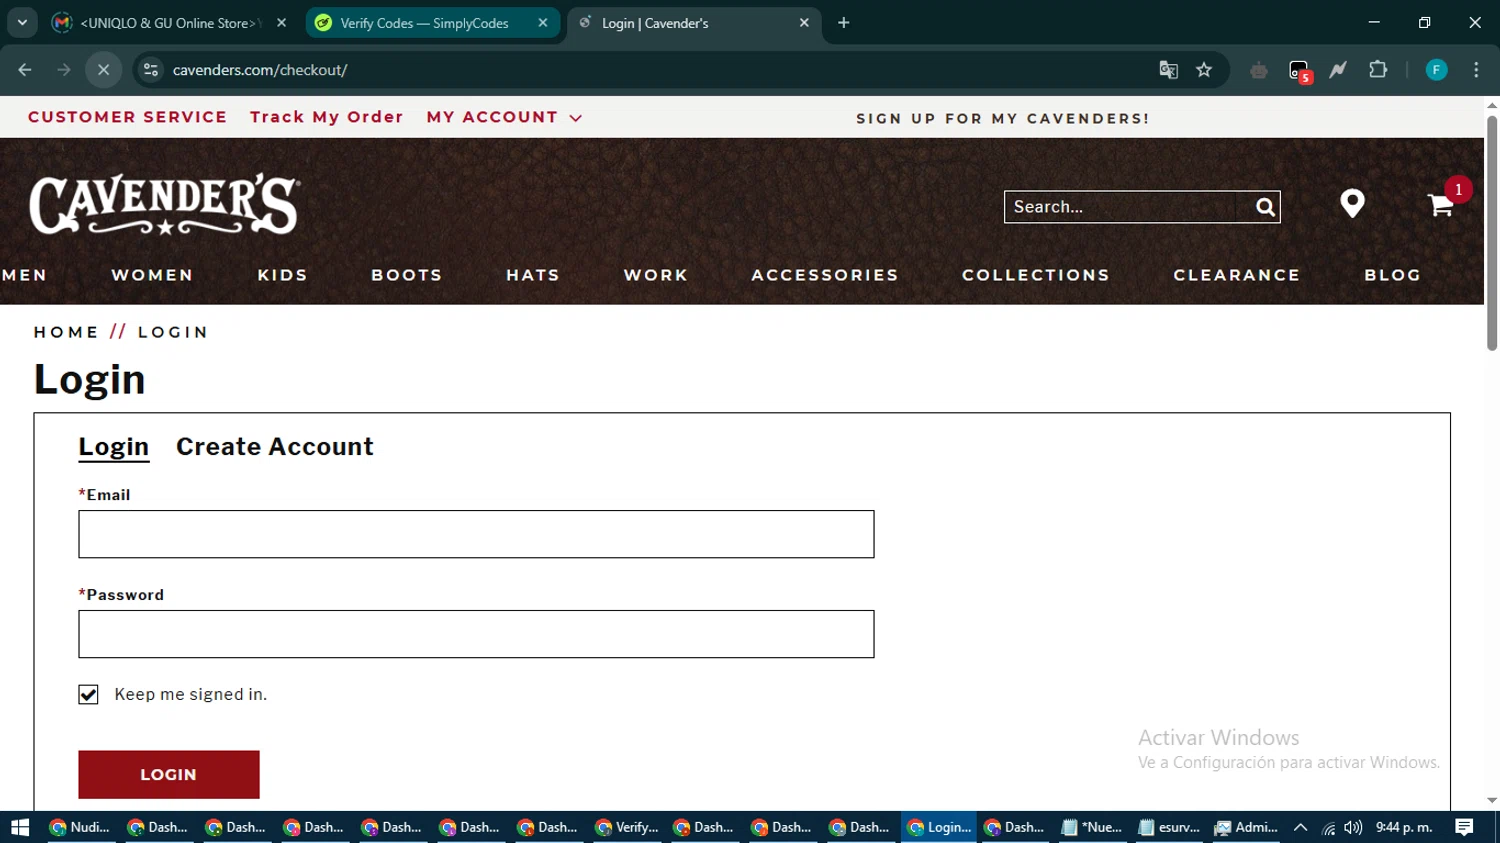The height and width of the screenshot is (843, 1500).
Task: Close the Verify Codes SimplyCodes tab
Action: (543, 23)
